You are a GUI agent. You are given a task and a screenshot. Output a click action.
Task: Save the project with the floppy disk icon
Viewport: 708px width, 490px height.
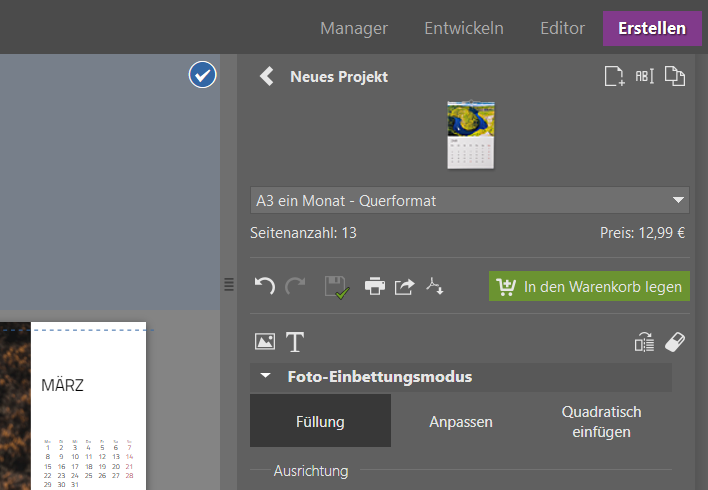(x=335, y=287)
